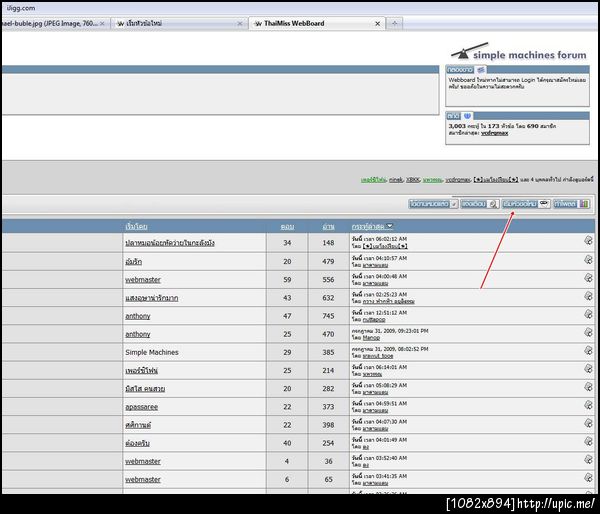Image resolution: width=600 pixels, height=514 pixels.
Task: Open last post icon in row with 254 views
Action: click(x=588, y=441)
